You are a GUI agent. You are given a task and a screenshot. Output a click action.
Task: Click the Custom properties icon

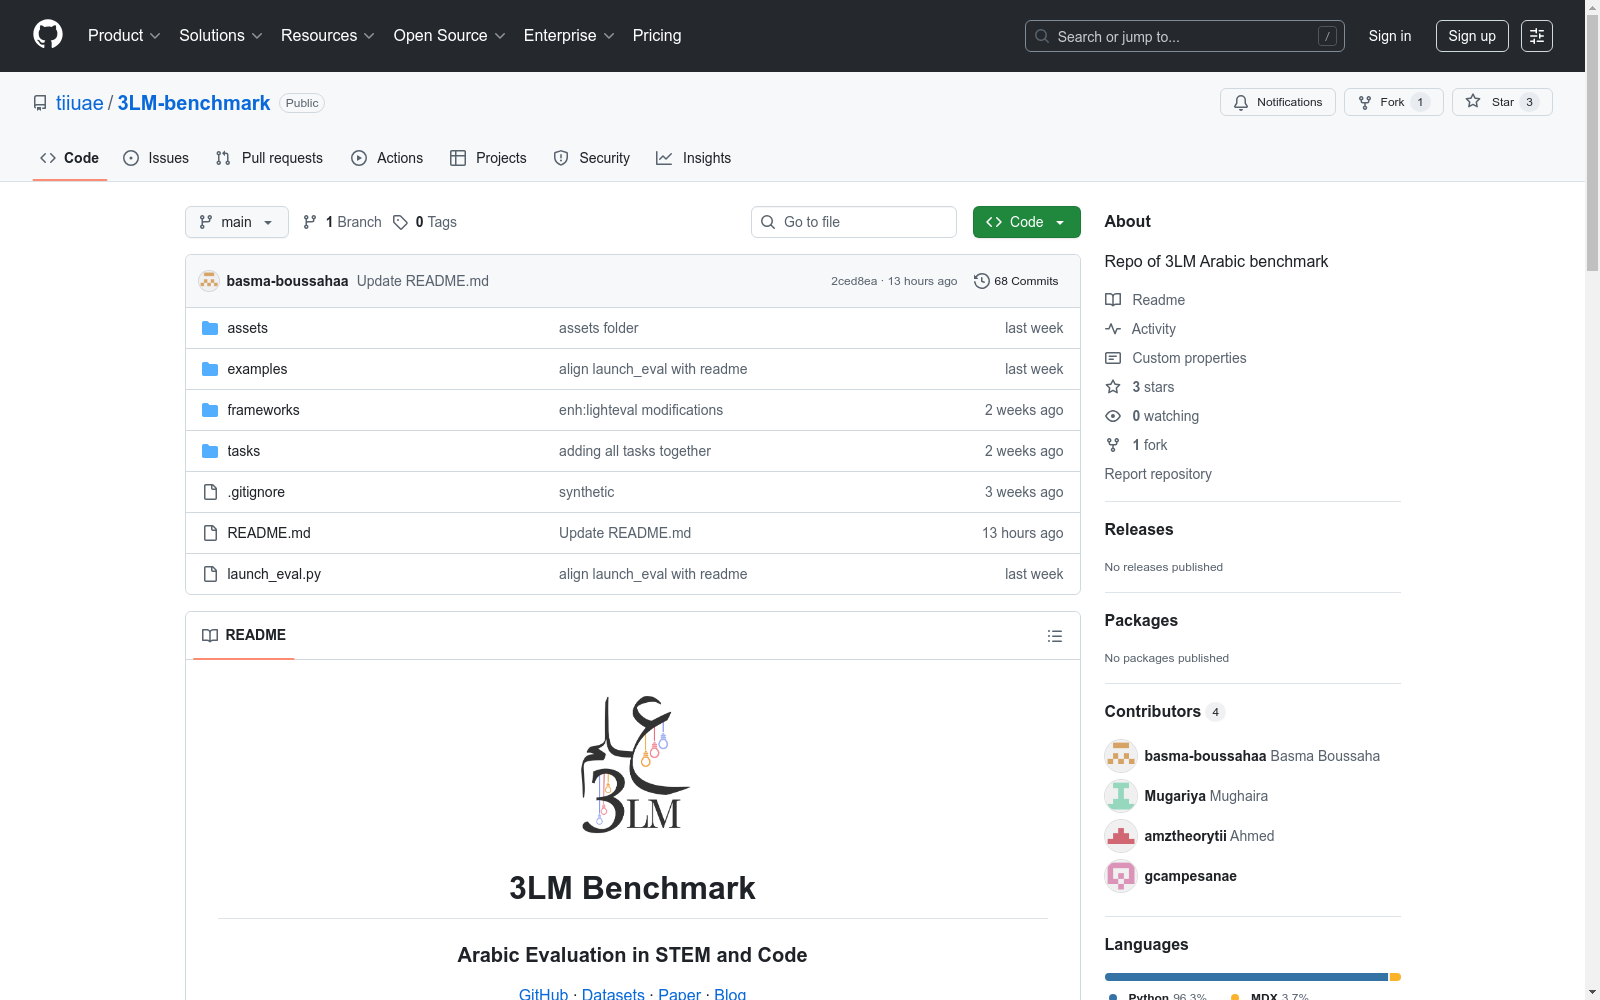point(1113,358)
